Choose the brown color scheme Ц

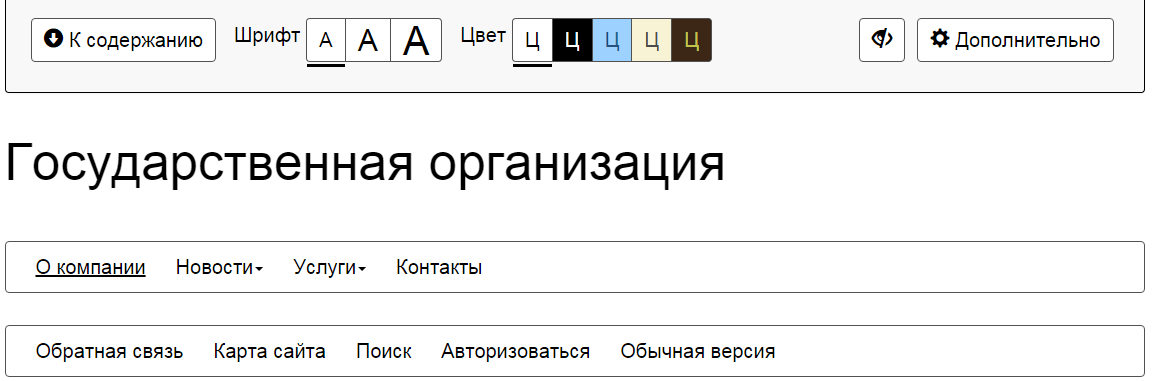click(x=691, y=40)
